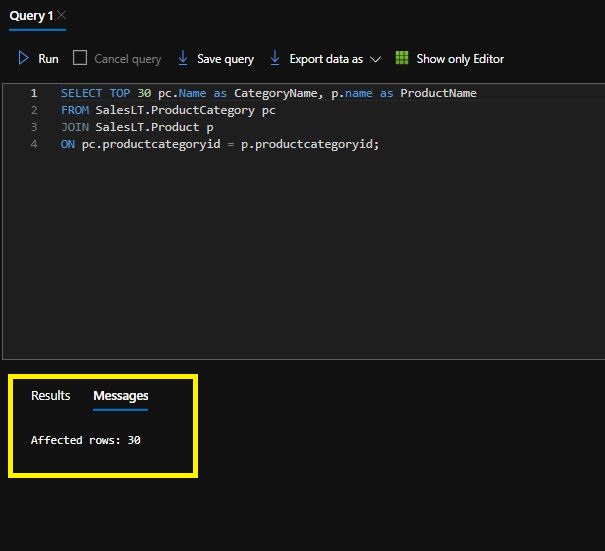Place cursor in SELECT TOP 30 line
605x551 pixels.
tap(269, 93)
